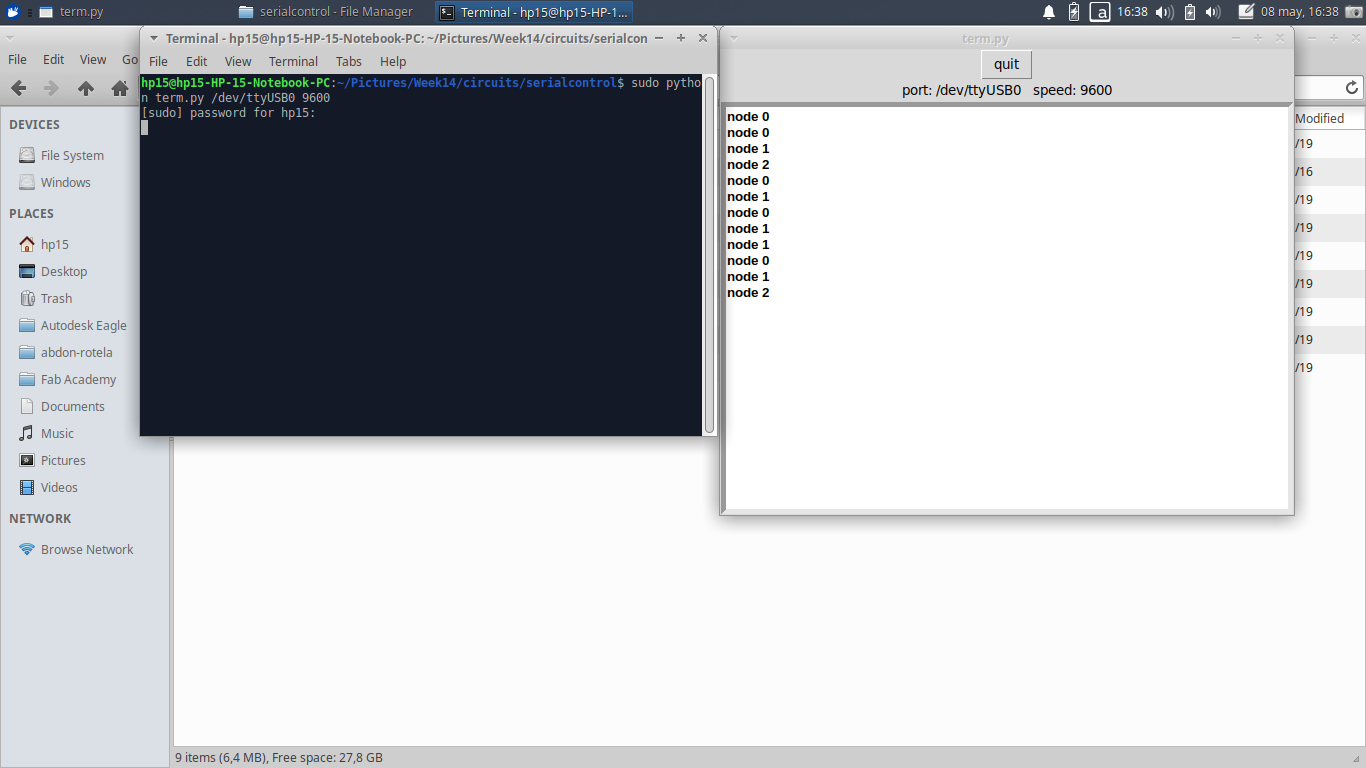Click the screenshot camera icon in the system tray

[1354, 12]
